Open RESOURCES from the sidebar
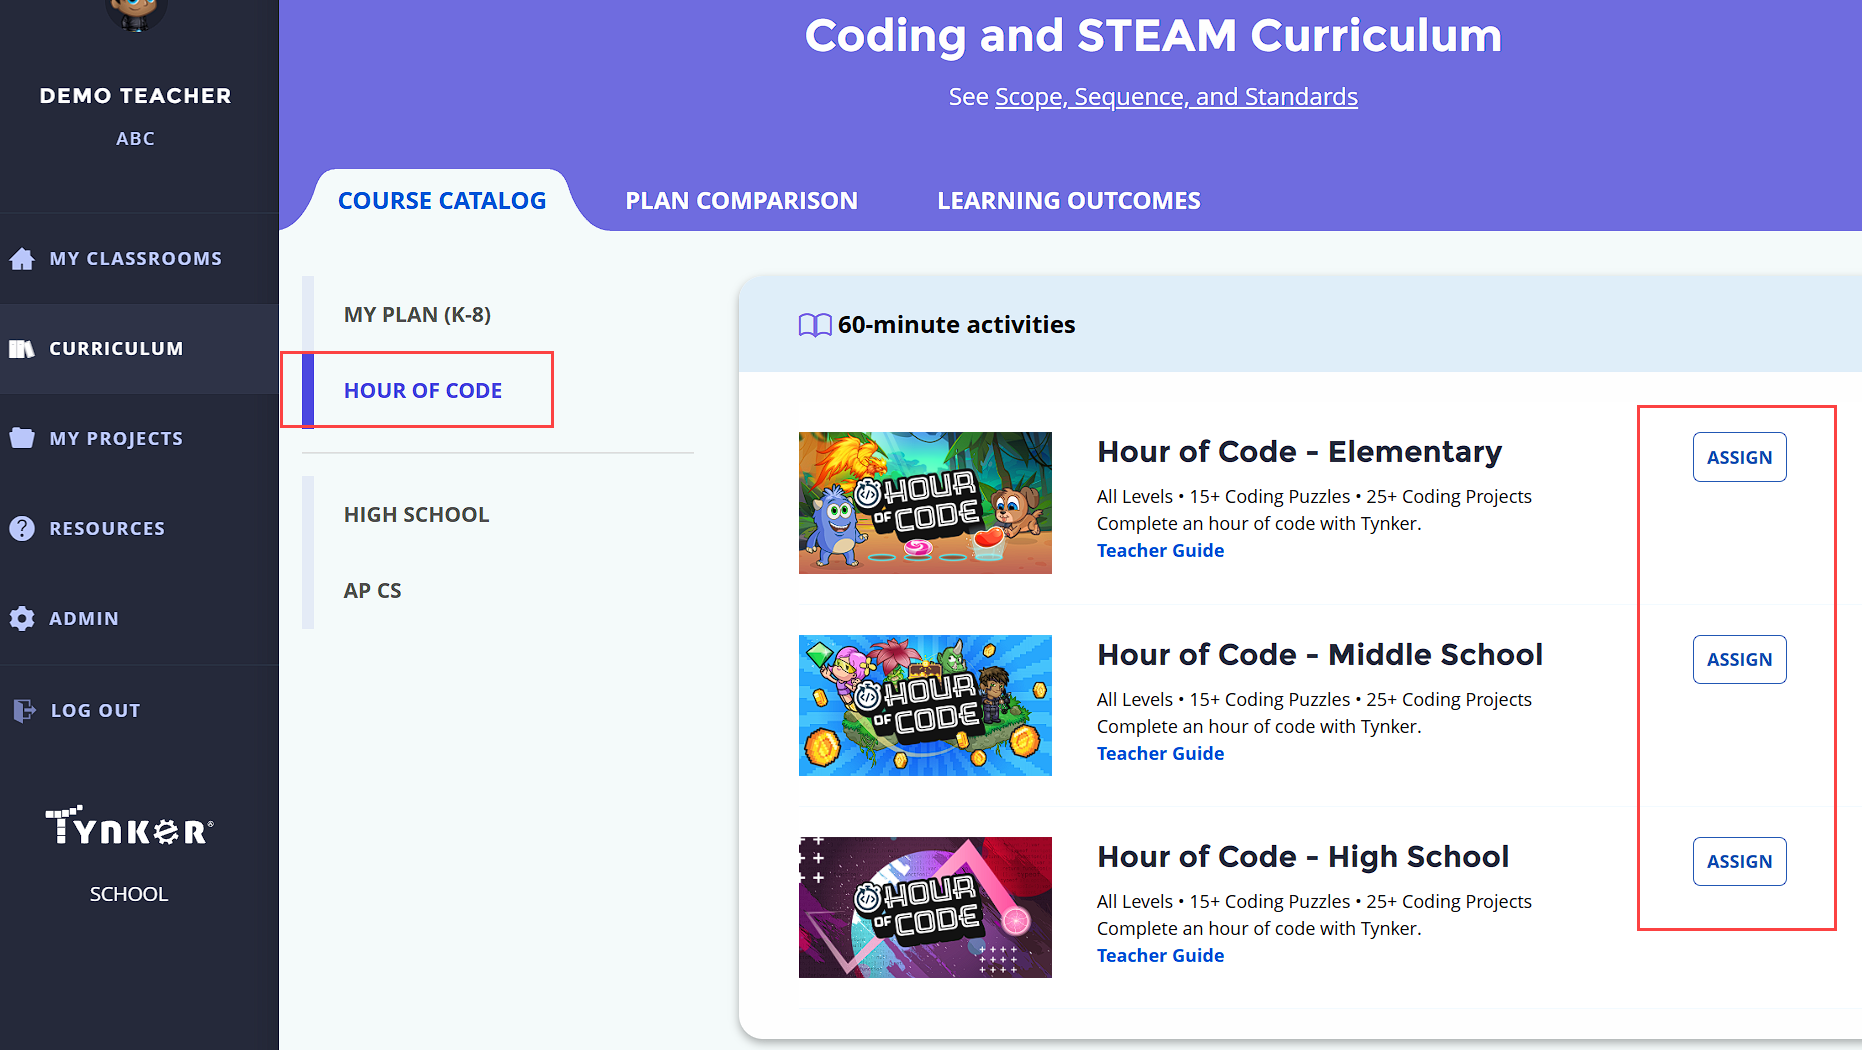 139,528
